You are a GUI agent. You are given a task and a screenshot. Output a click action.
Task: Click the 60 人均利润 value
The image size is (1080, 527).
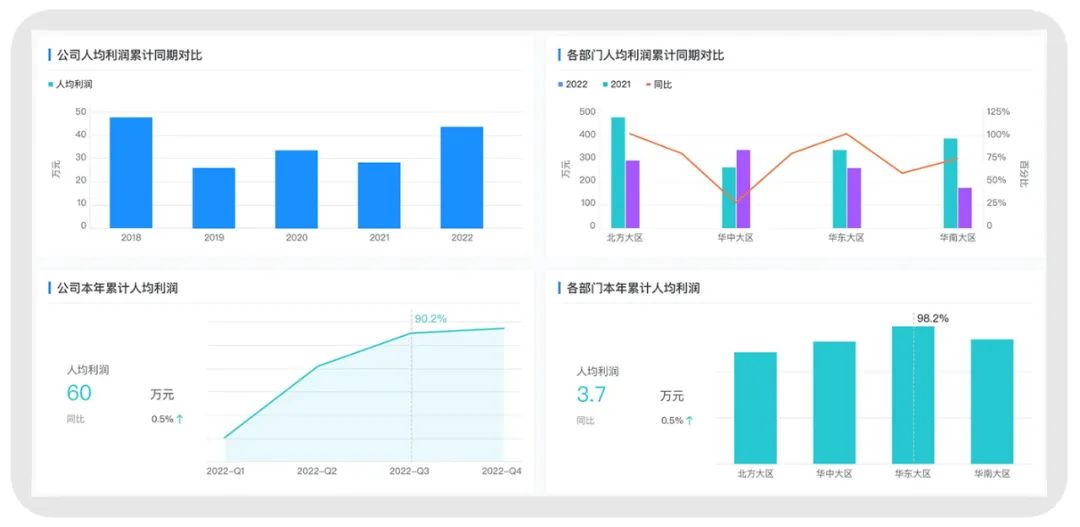(79, 393)
